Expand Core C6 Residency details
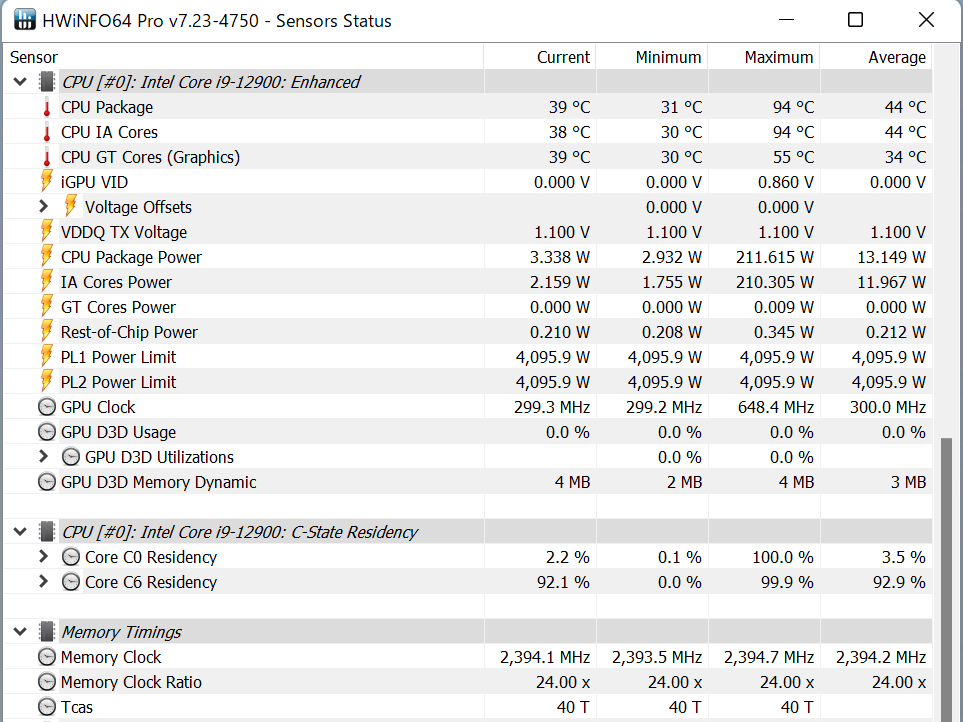This screenshot has height=722, width=963. [43, 582]
